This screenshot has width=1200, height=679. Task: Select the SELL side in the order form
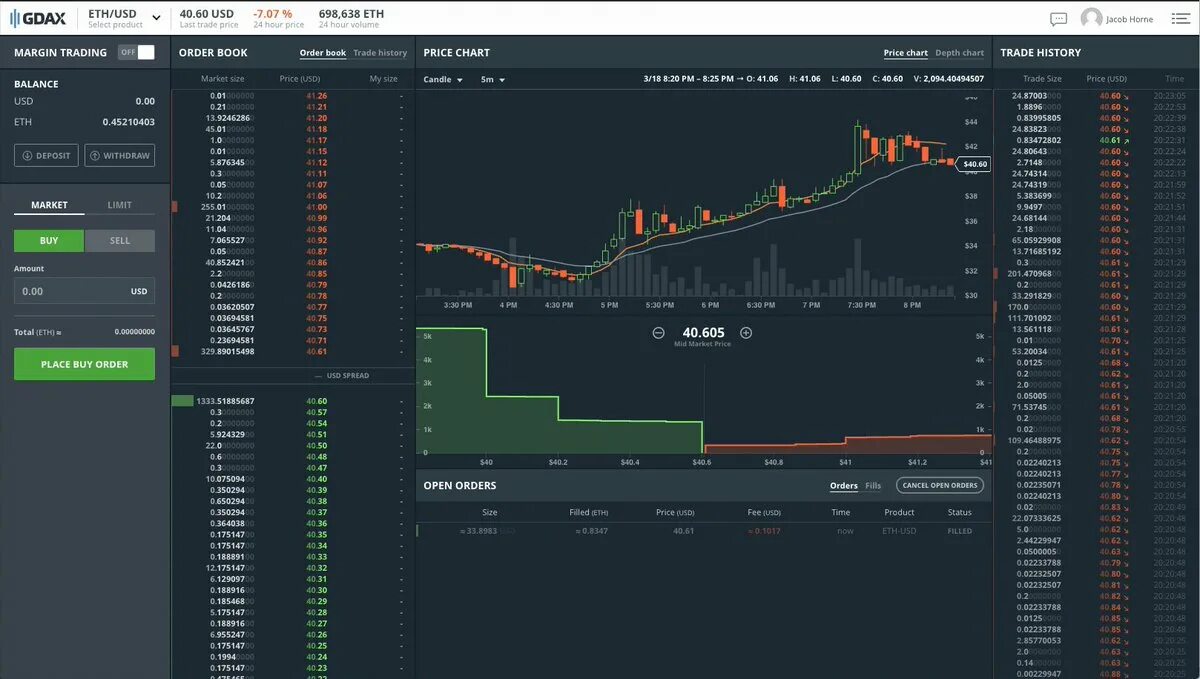click(x=120, y=240)
